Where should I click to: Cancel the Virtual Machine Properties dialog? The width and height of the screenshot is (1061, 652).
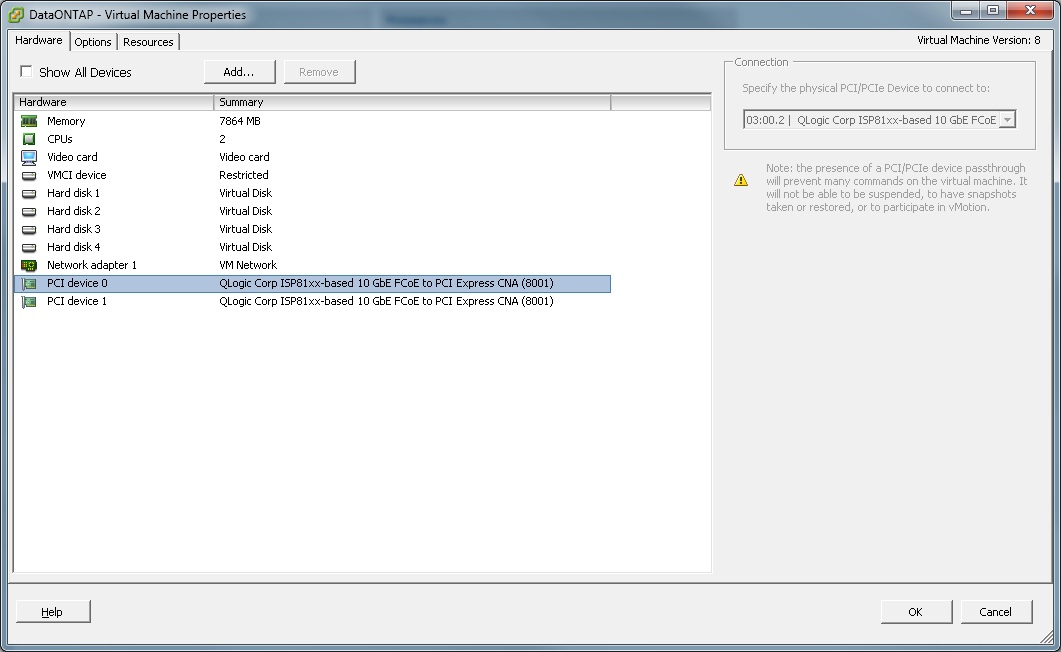coord(996,611)
